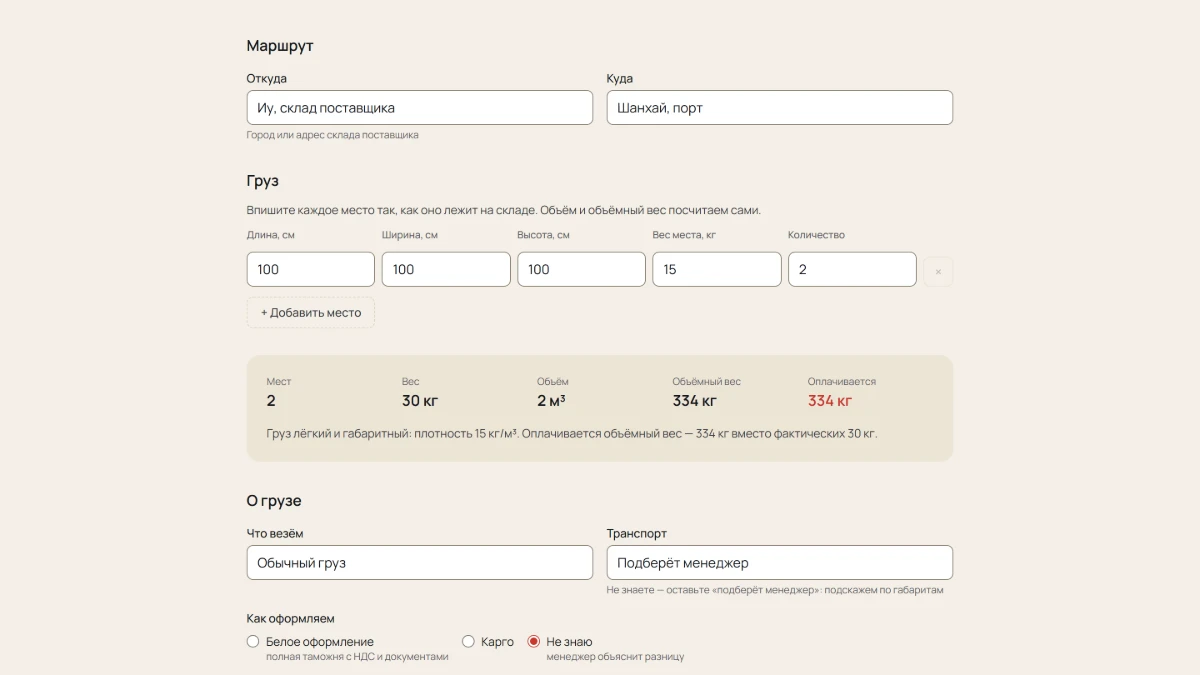Screen dimensions: 1200x675
Task: Click the О грузе section heading
Action: [274, 501]
